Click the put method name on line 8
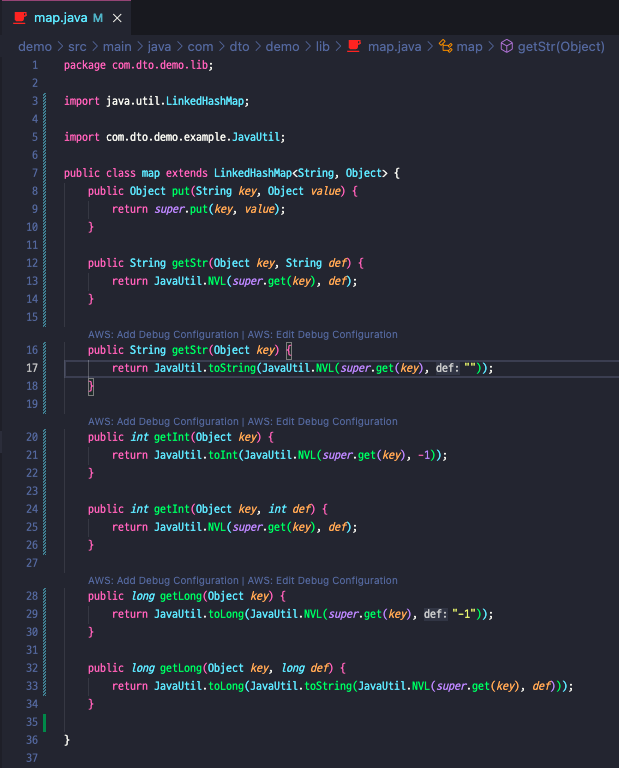This screenshot has height=768, width=619. point(181,191)
